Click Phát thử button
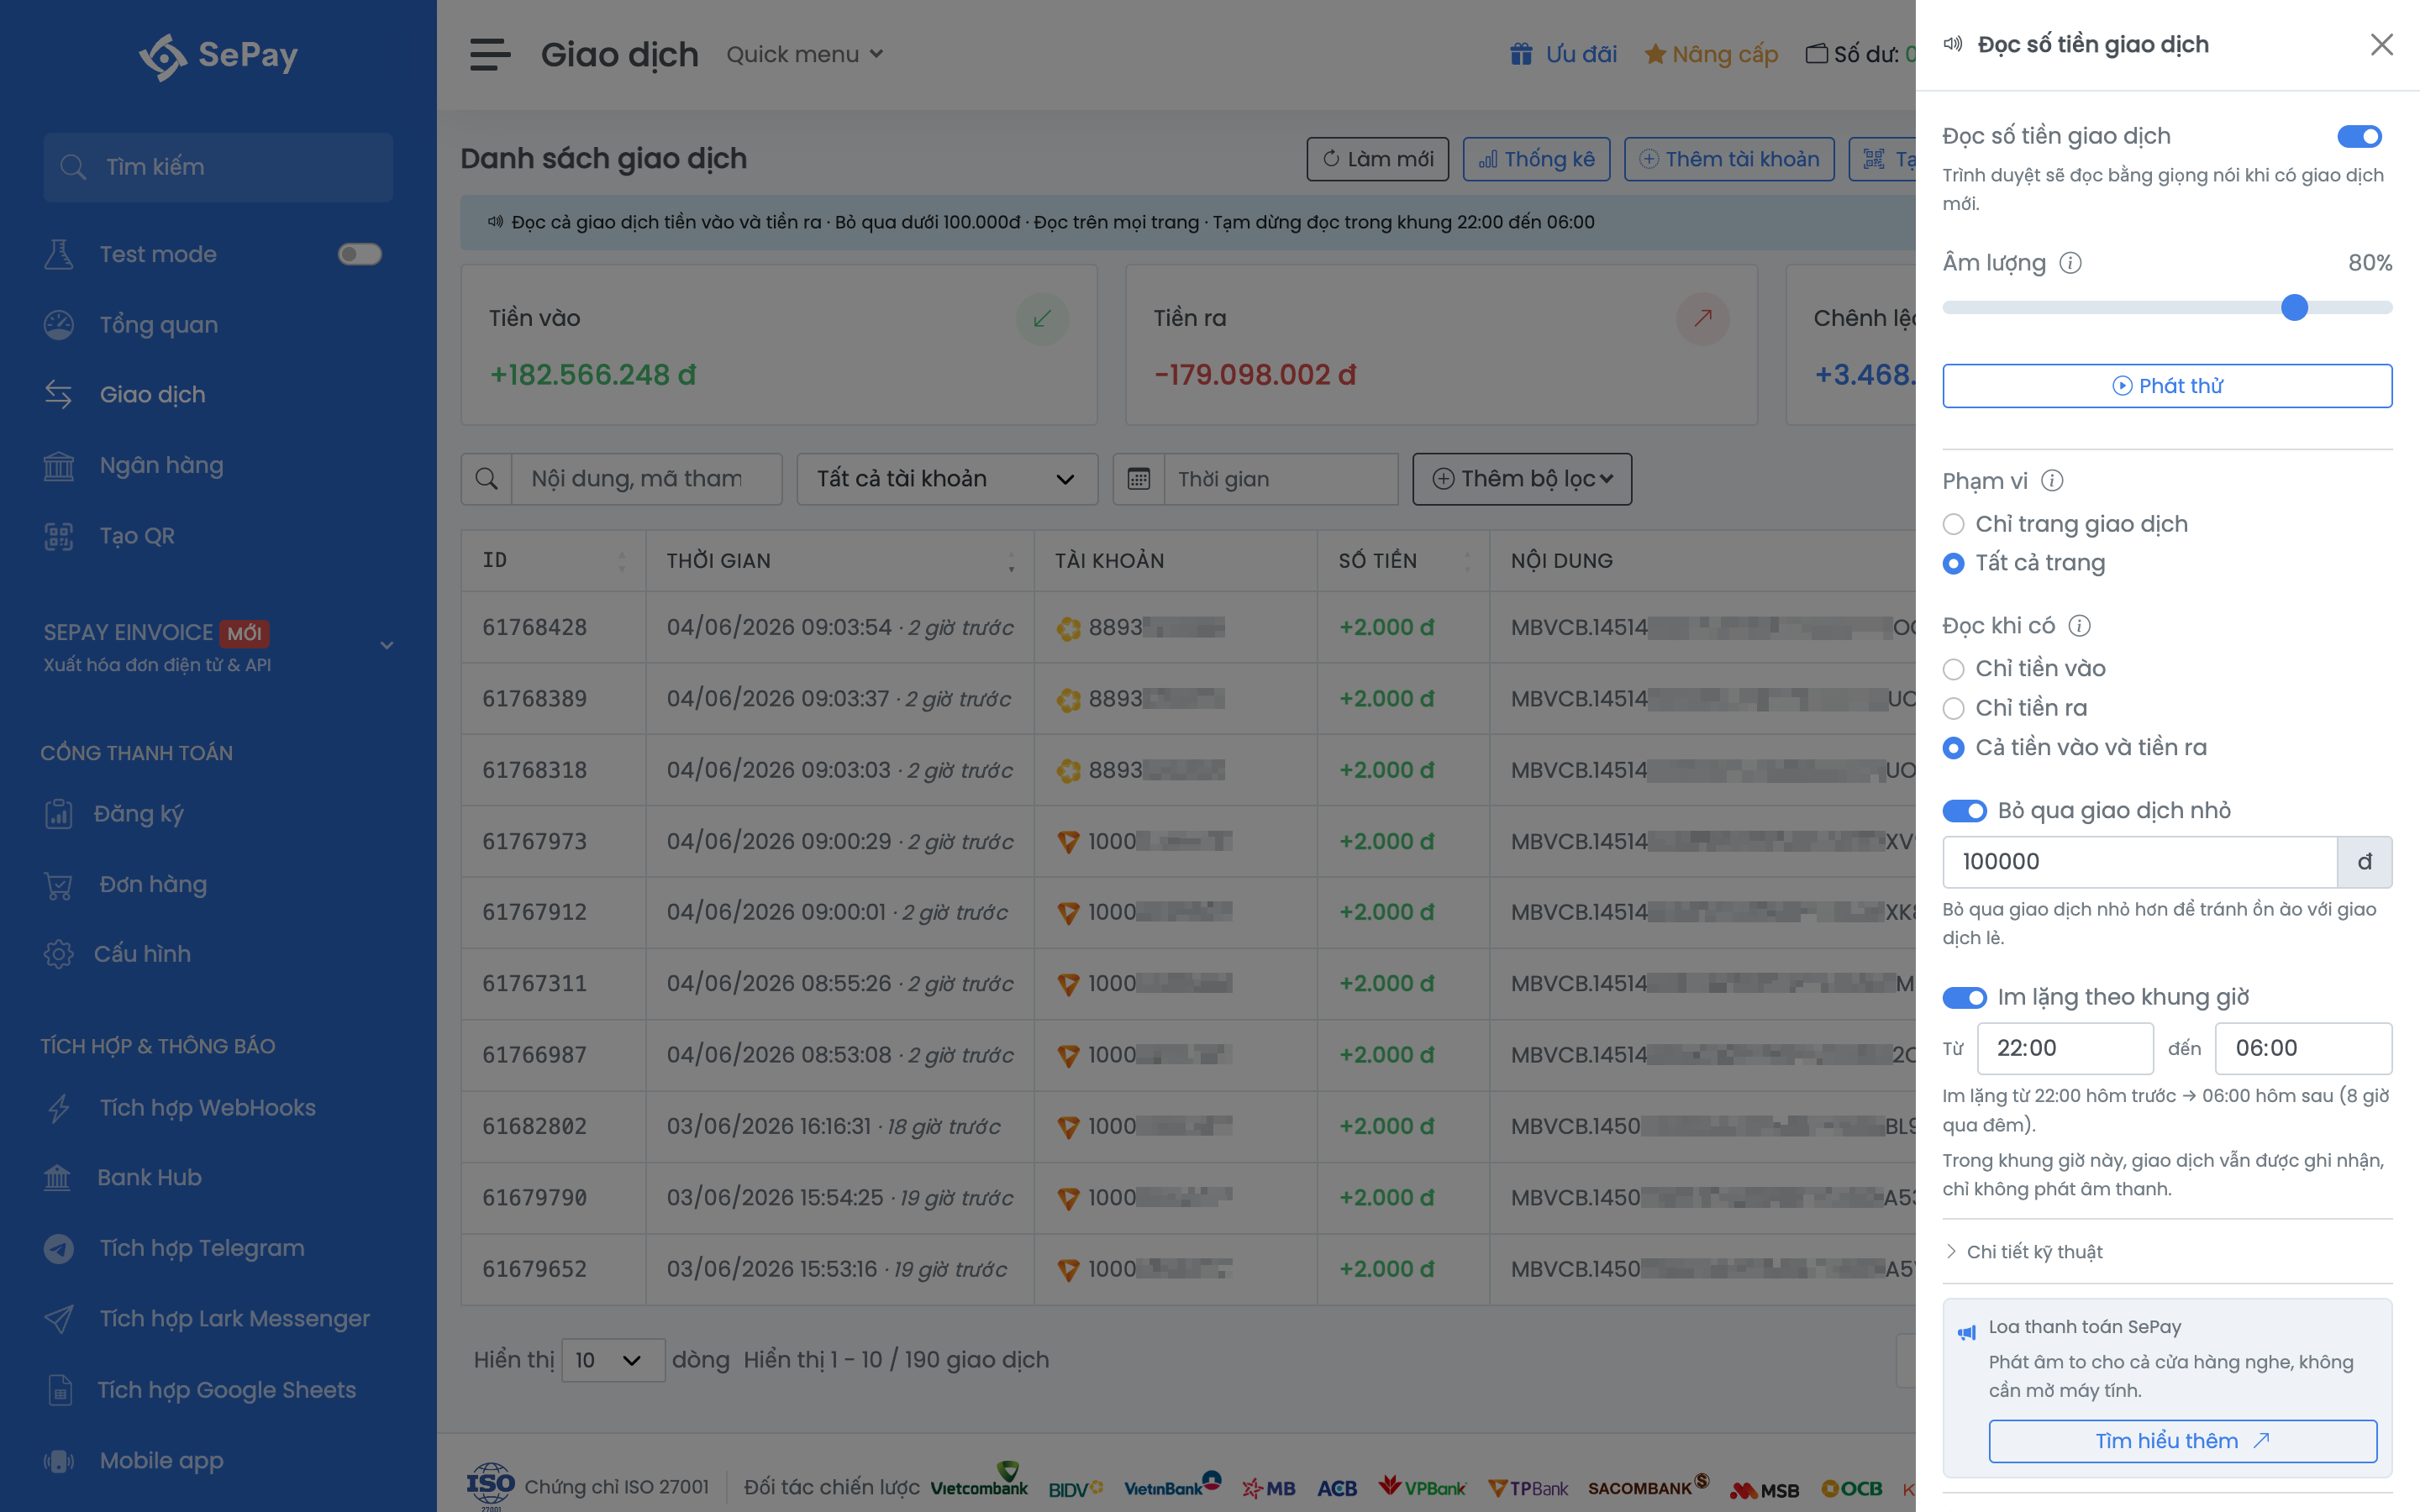 (x=2167, y=386)
